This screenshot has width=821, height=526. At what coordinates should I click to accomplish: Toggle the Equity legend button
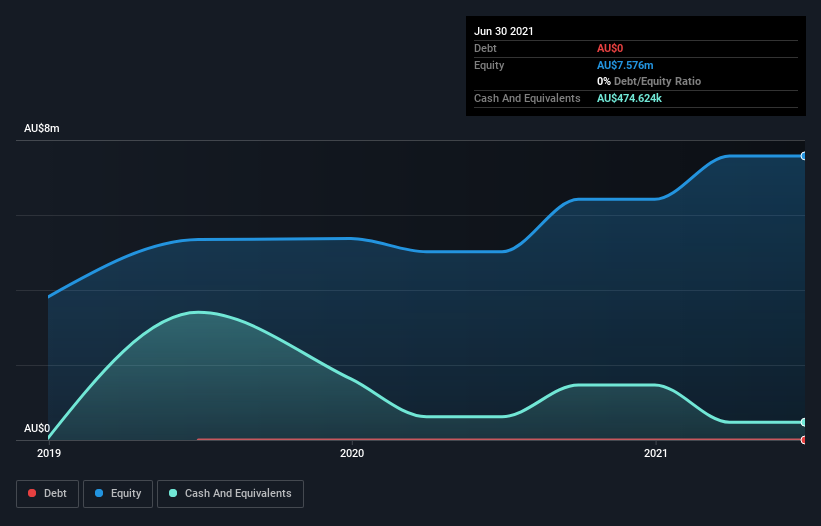point(118,494)
